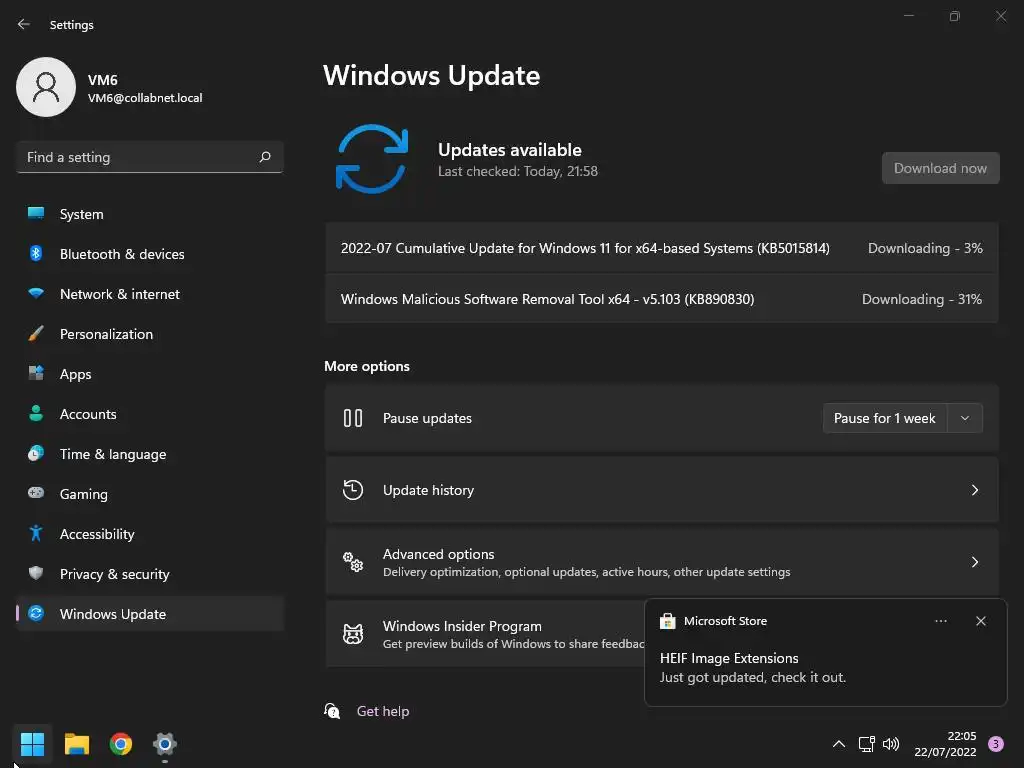Click the Microsoft Store notification icon
1024x768 pixels.
point(667,621)
